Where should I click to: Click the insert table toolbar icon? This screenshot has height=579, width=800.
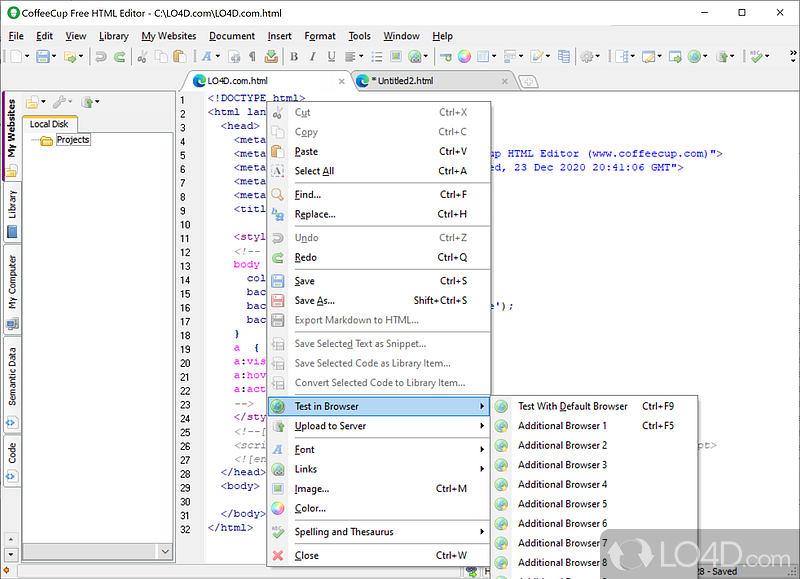point(483,56)
